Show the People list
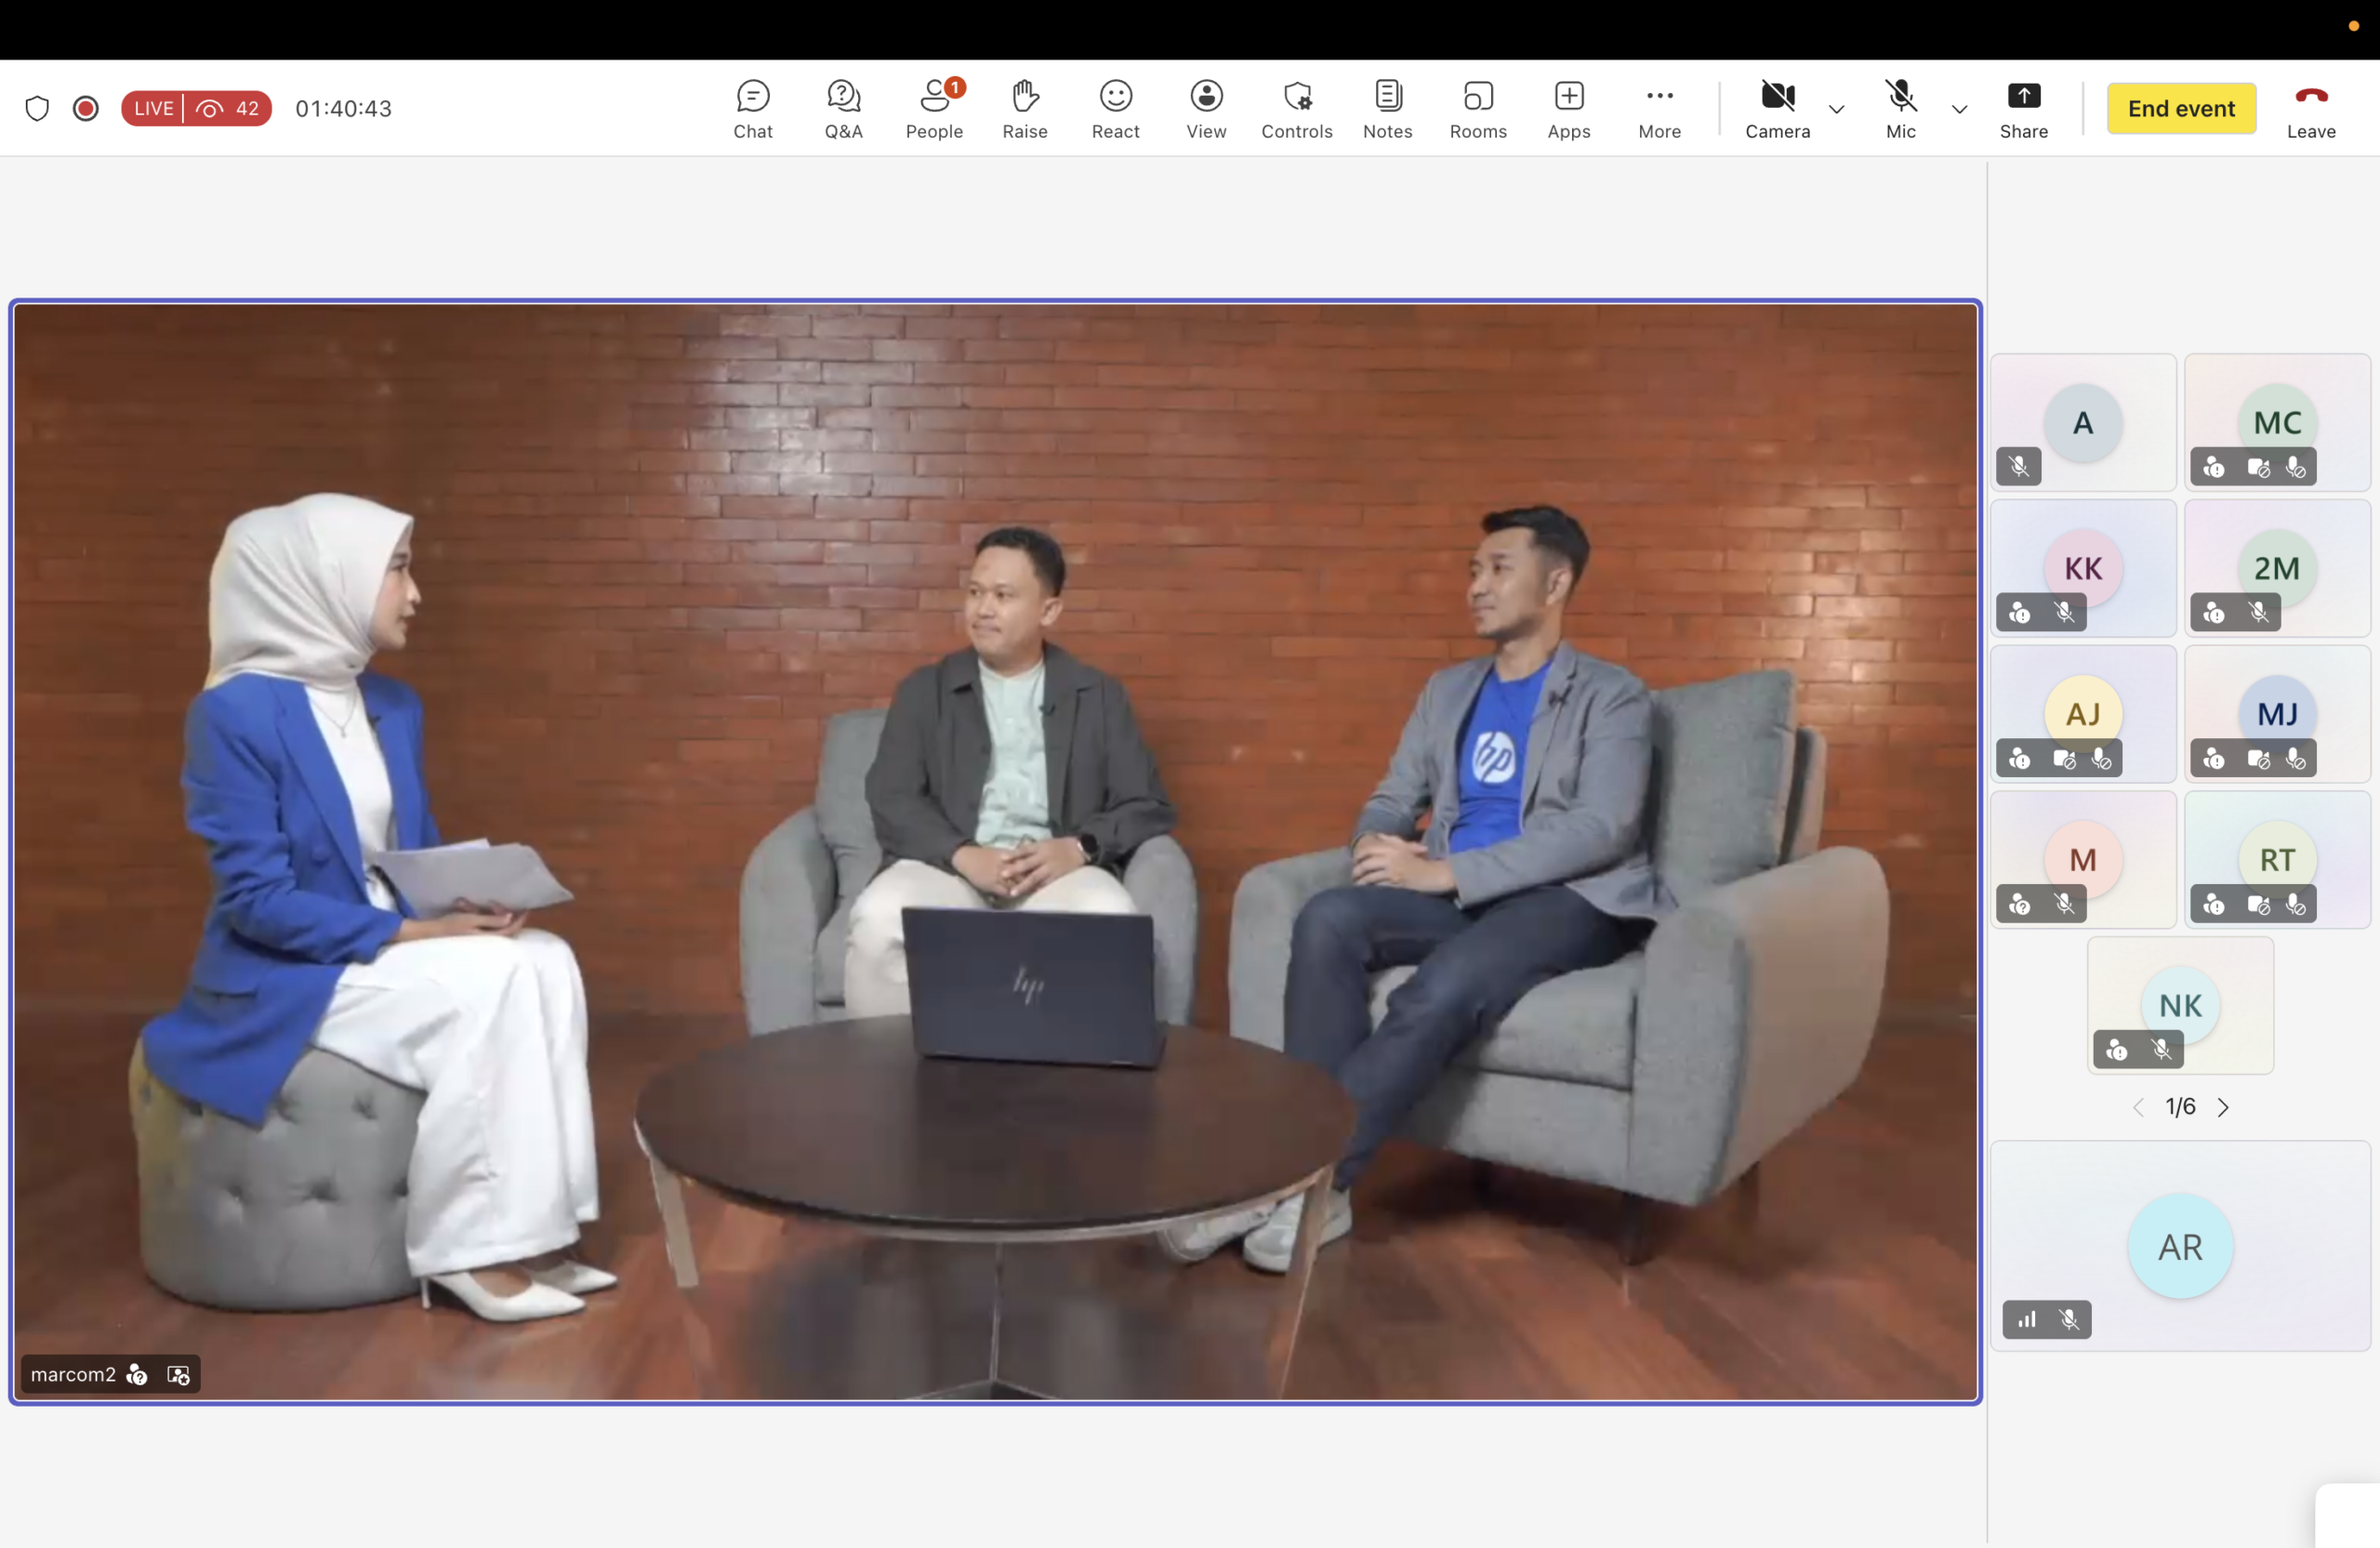This screenshot has width=2380, height=1548. click(934, 108)
